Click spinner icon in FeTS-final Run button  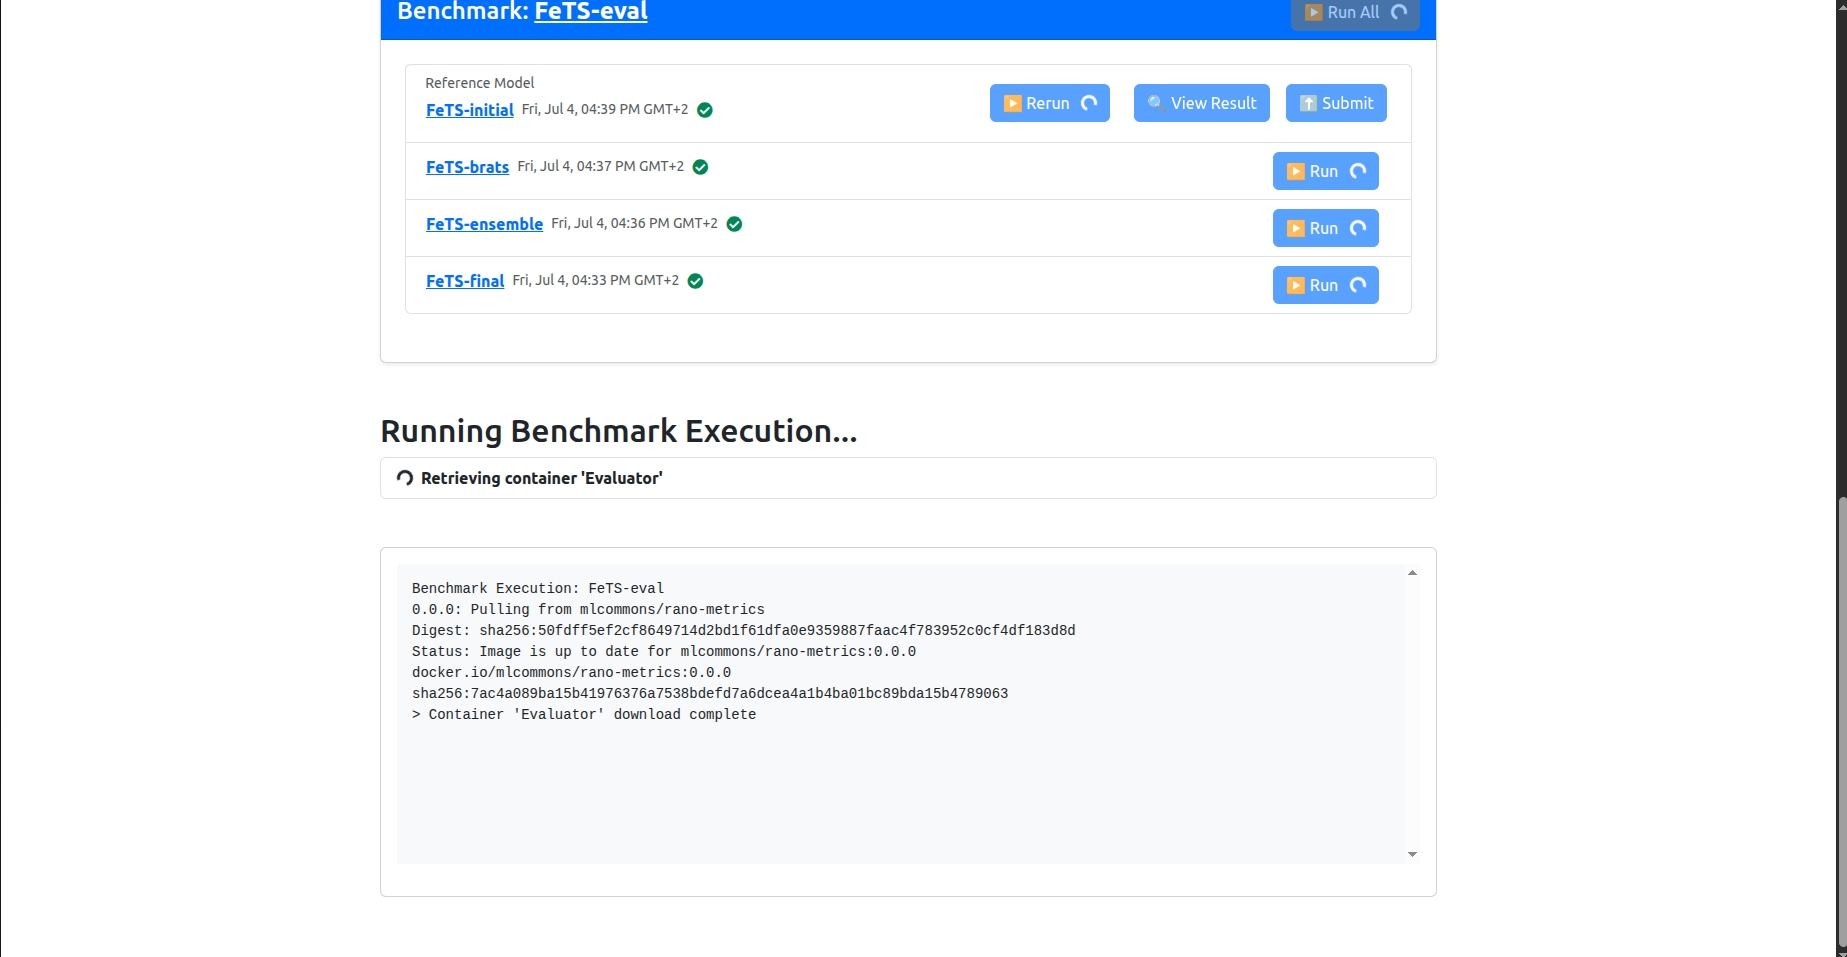1358,285
